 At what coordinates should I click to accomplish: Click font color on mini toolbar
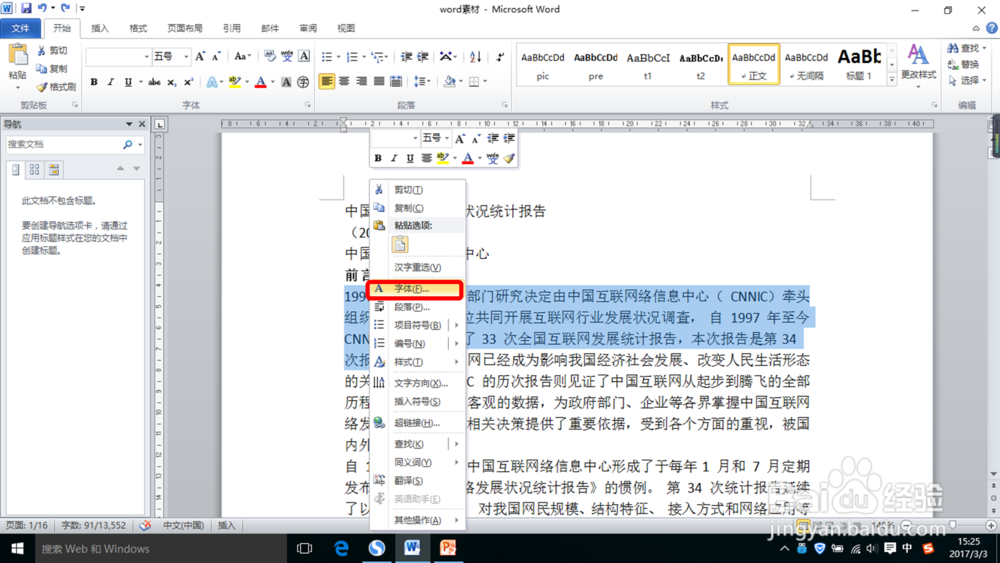[468, 158]
